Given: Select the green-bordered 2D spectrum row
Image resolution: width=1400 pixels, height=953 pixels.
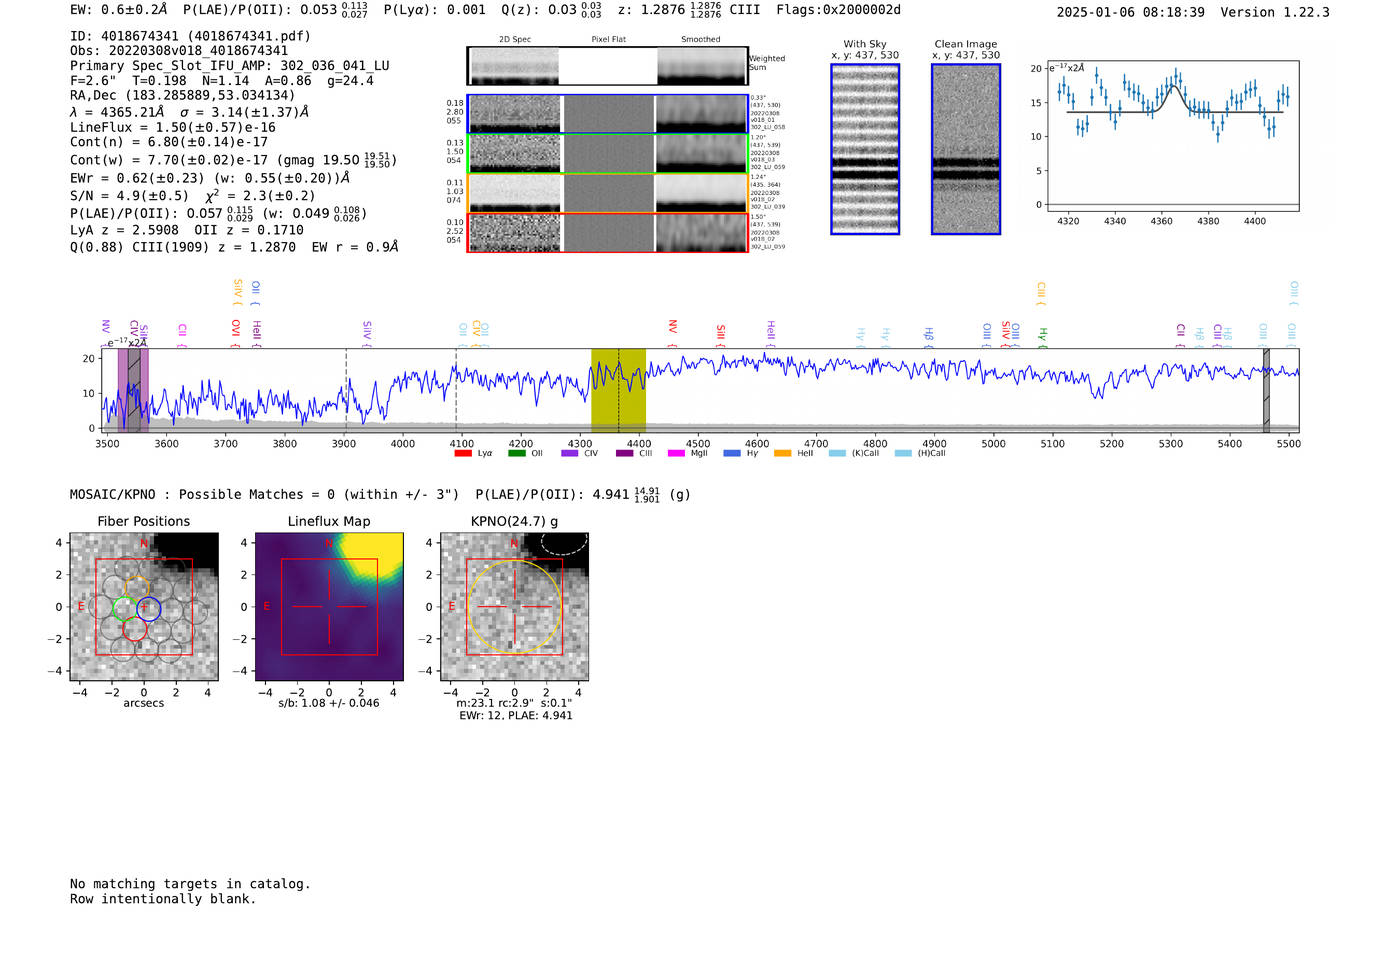Looking at the screenshot, I should coord(608,153).
